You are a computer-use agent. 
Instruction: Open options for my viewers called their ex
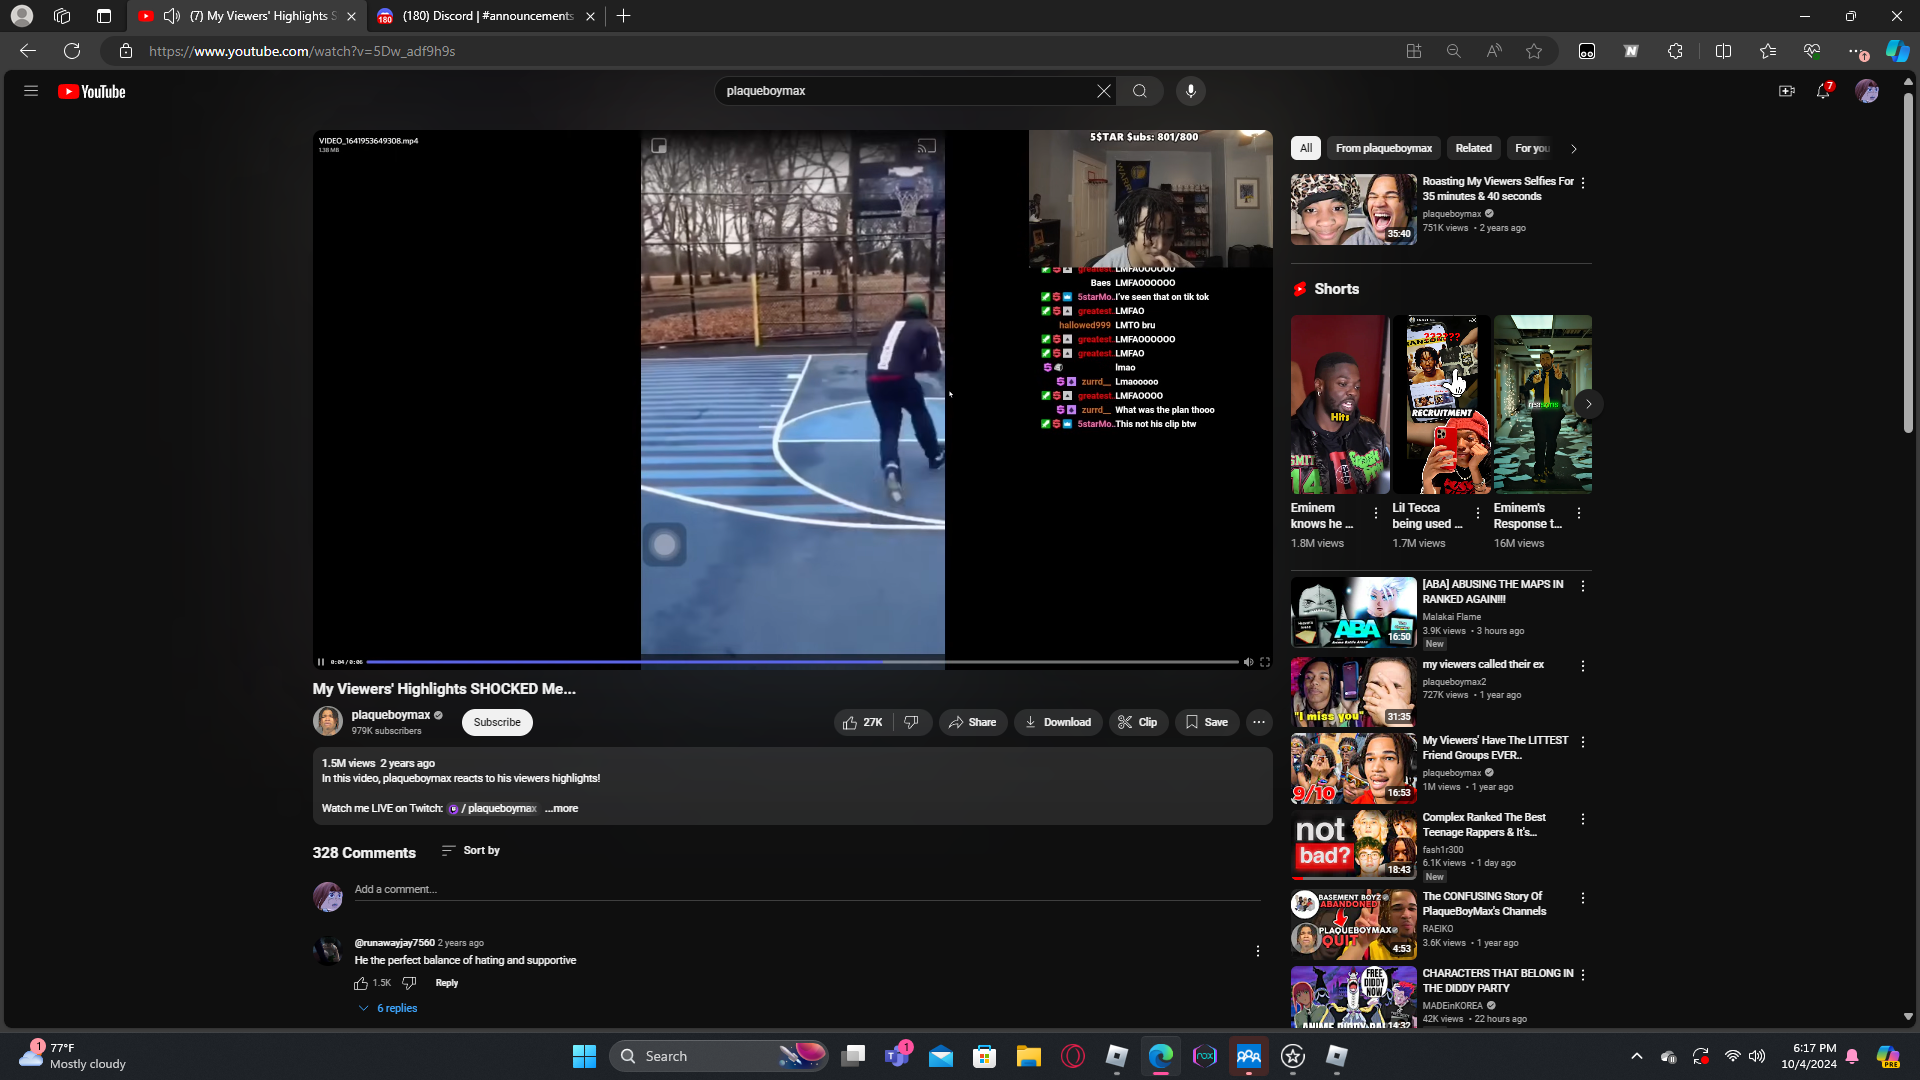1583,666
